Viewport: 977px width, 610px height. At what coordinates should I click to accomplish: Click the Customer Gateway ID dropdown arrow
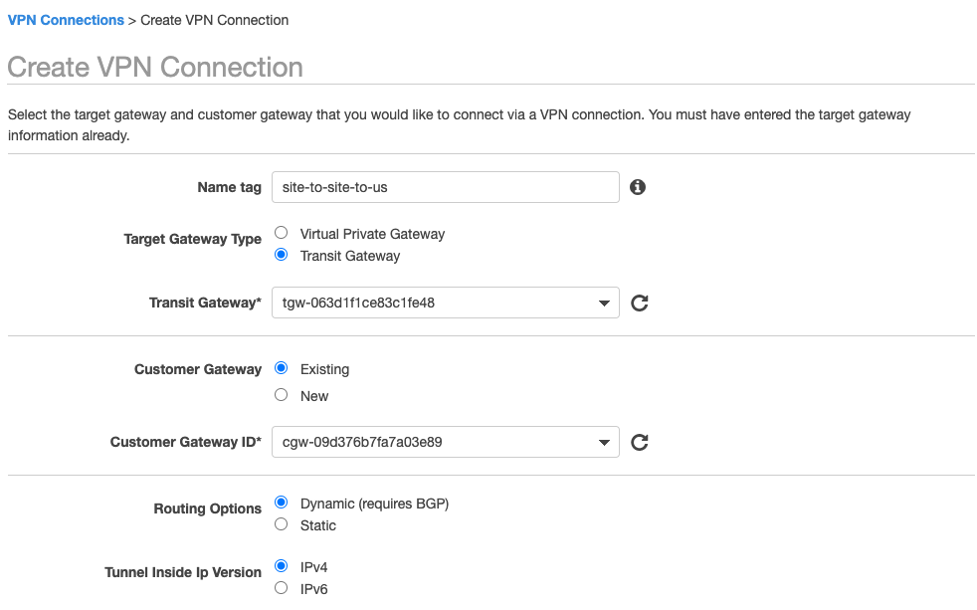click(x=604, y=442)
